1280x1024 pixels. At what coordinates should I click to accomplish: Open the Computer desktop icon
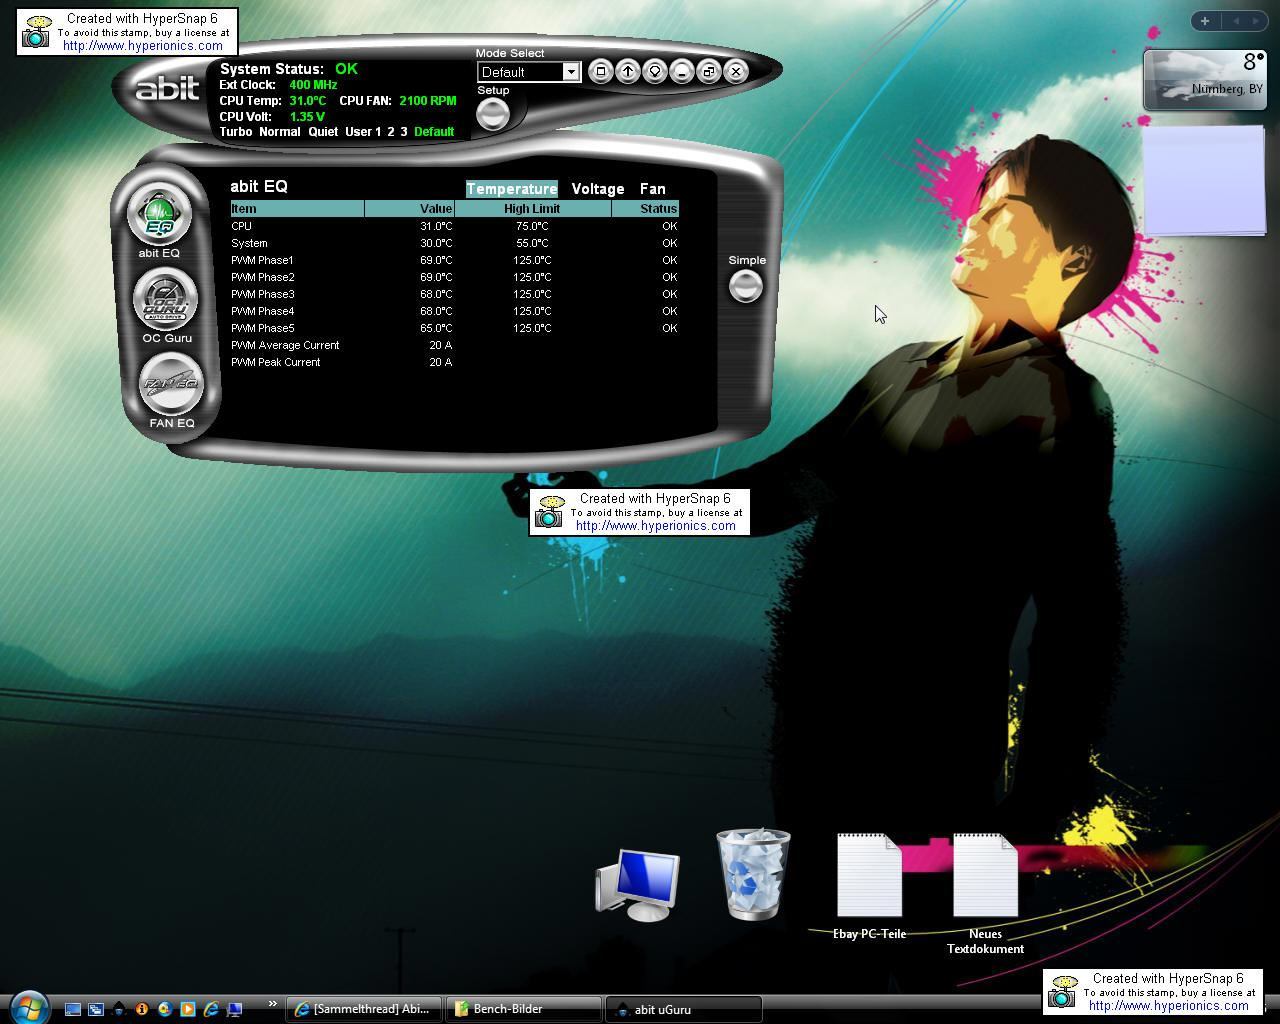[x=637, y=884]
